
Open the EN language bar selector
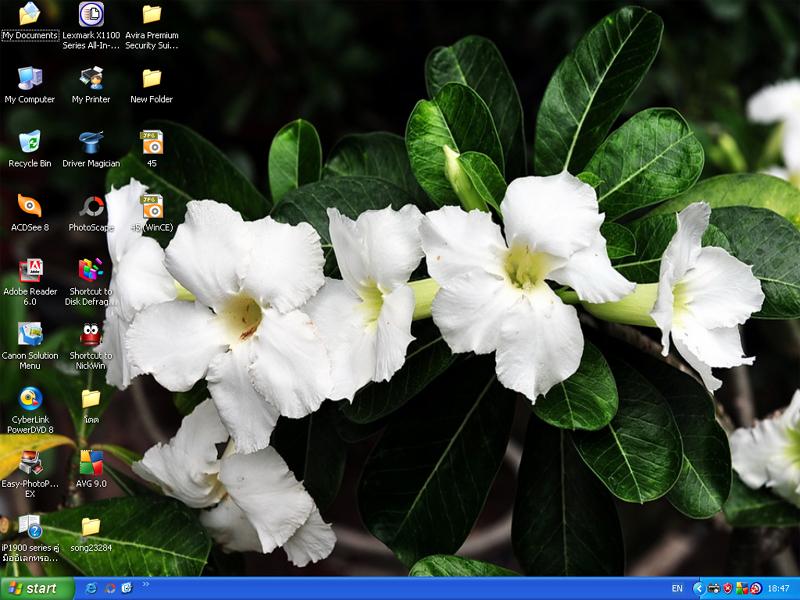tap(677, 588)
